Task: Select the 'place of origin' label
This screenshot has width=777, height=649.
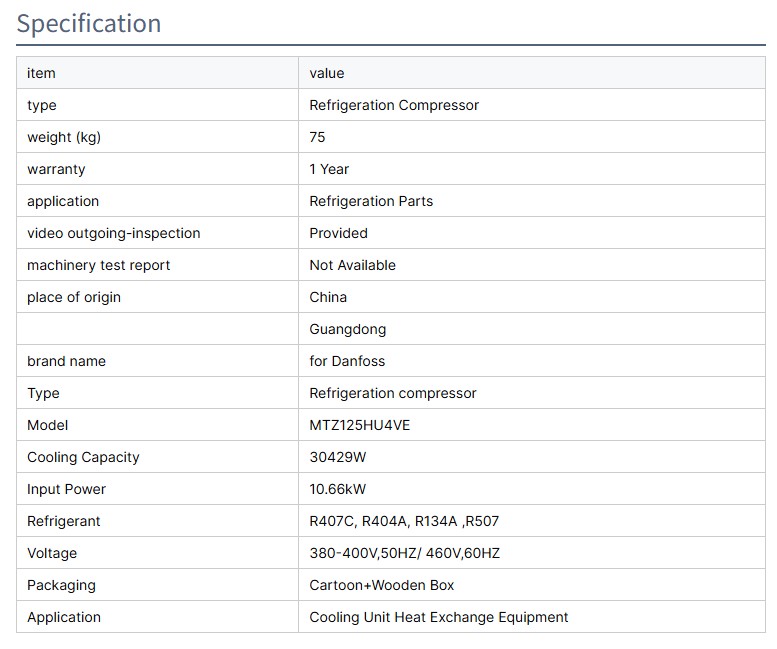Action: tap(74, 297)
